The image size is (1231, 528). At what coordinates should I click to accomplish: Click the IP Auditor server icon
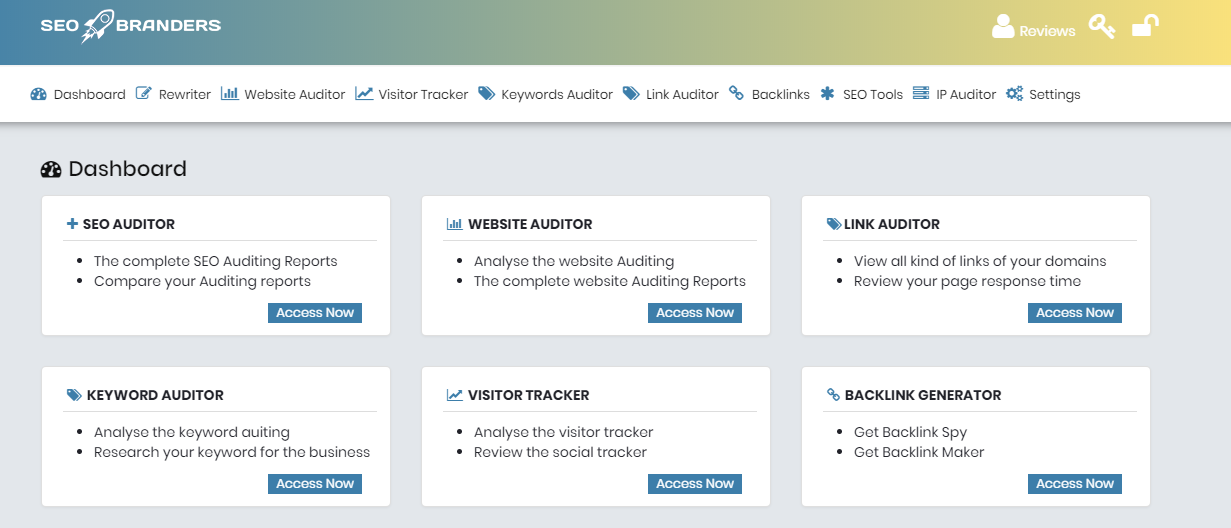coord(921,93)
